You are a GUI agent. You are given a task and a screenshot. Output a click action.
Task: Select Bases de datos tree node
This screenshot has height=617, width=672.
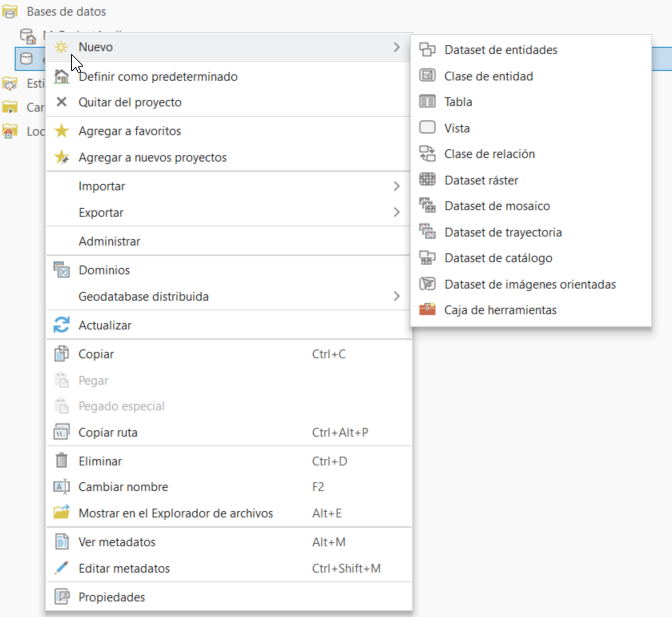tap(66, 11)
